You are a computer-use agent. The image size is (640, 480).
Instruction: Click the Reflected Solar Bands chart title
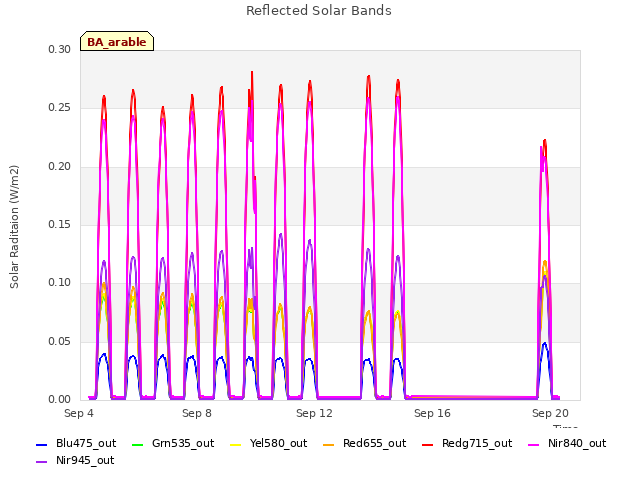click(319, 11)
